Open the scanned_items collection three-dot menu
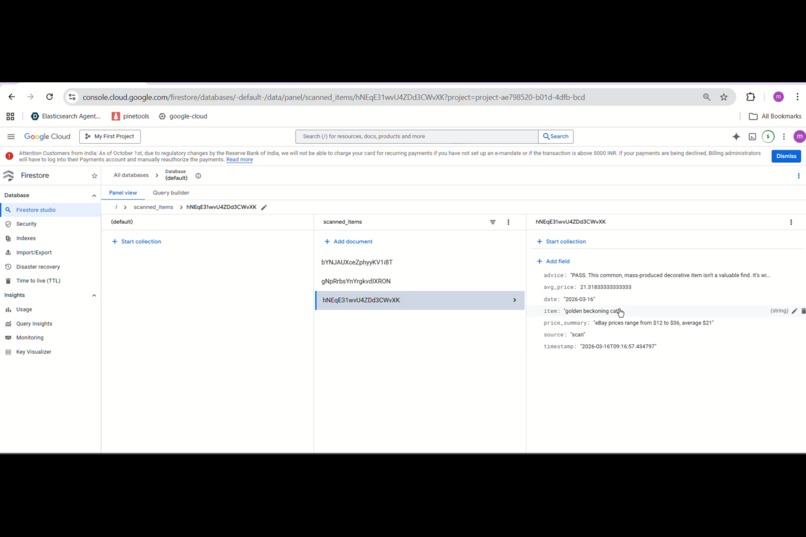Screen dimensions: 806x537 [508, 222]
